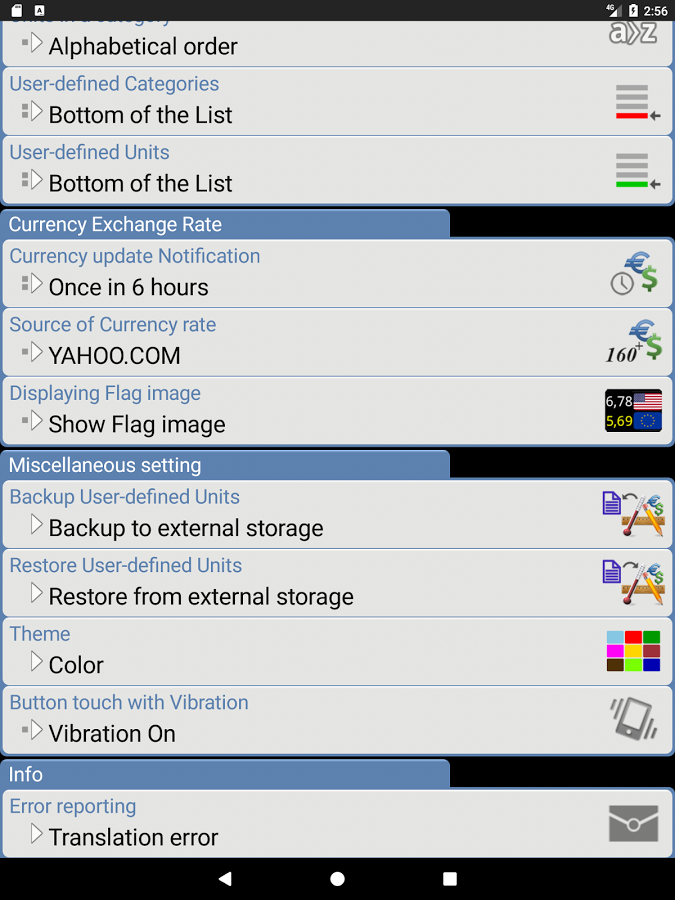The image size is (675, 900).
Task: Tap the backup user-defined units icon
Action: (633, 514)
